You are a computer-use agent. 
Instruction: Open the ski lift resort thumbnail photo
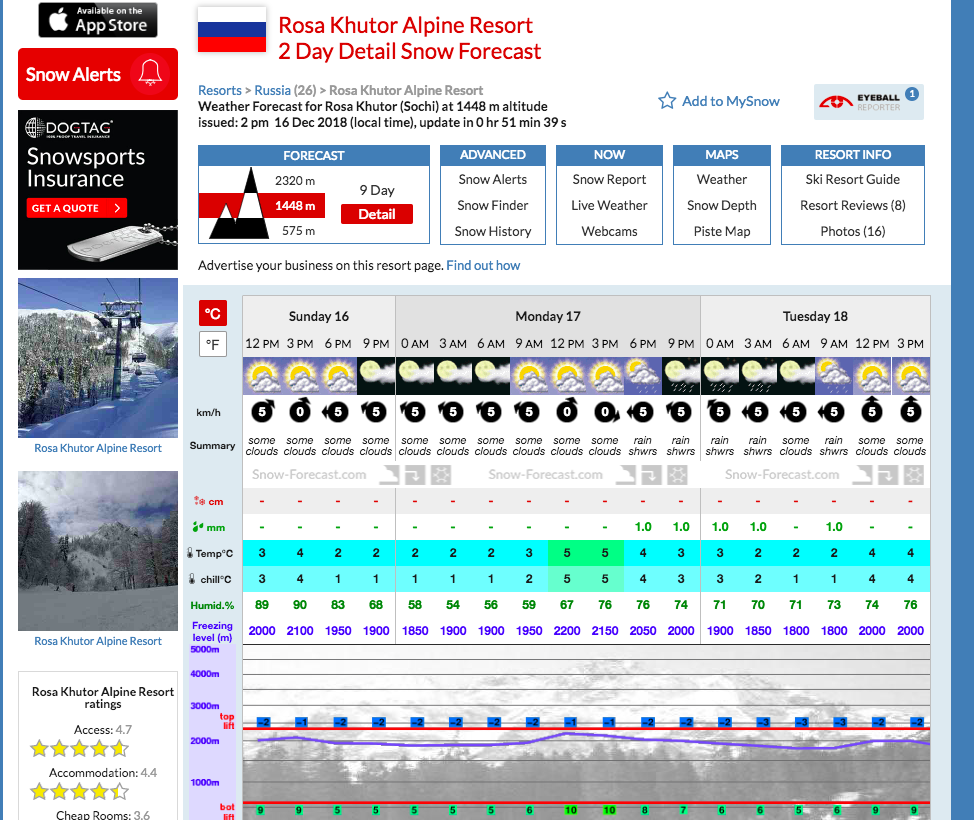pos(98,357)
